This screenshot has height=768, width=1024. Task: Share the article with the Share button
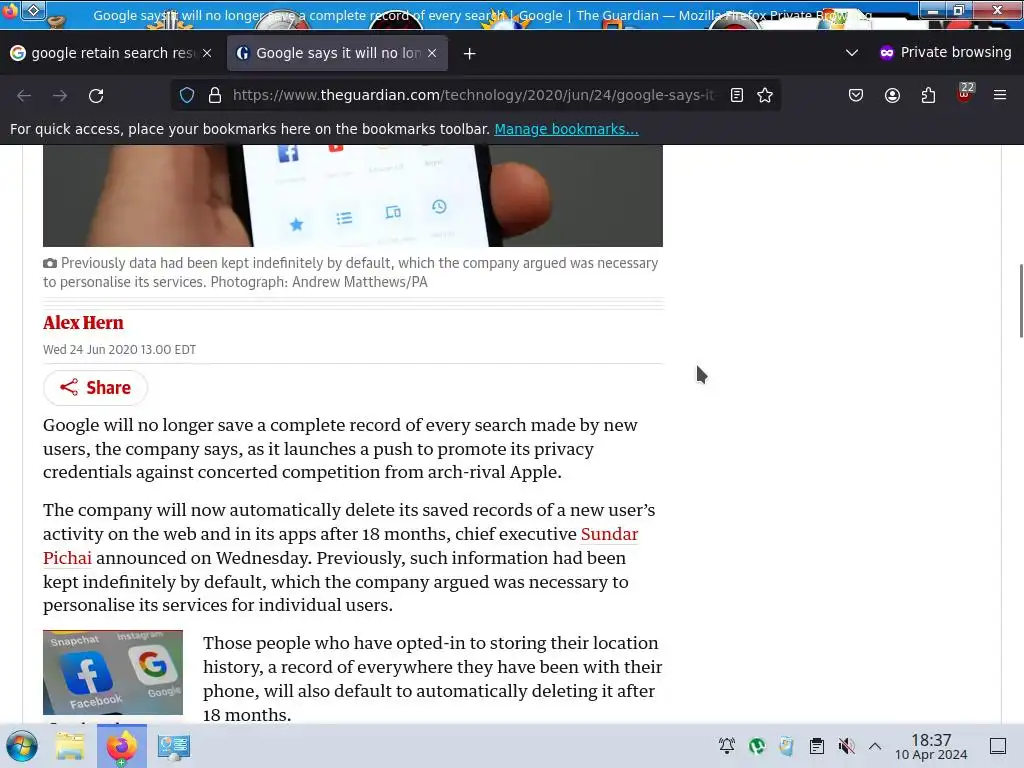click(x=95, y=388)
